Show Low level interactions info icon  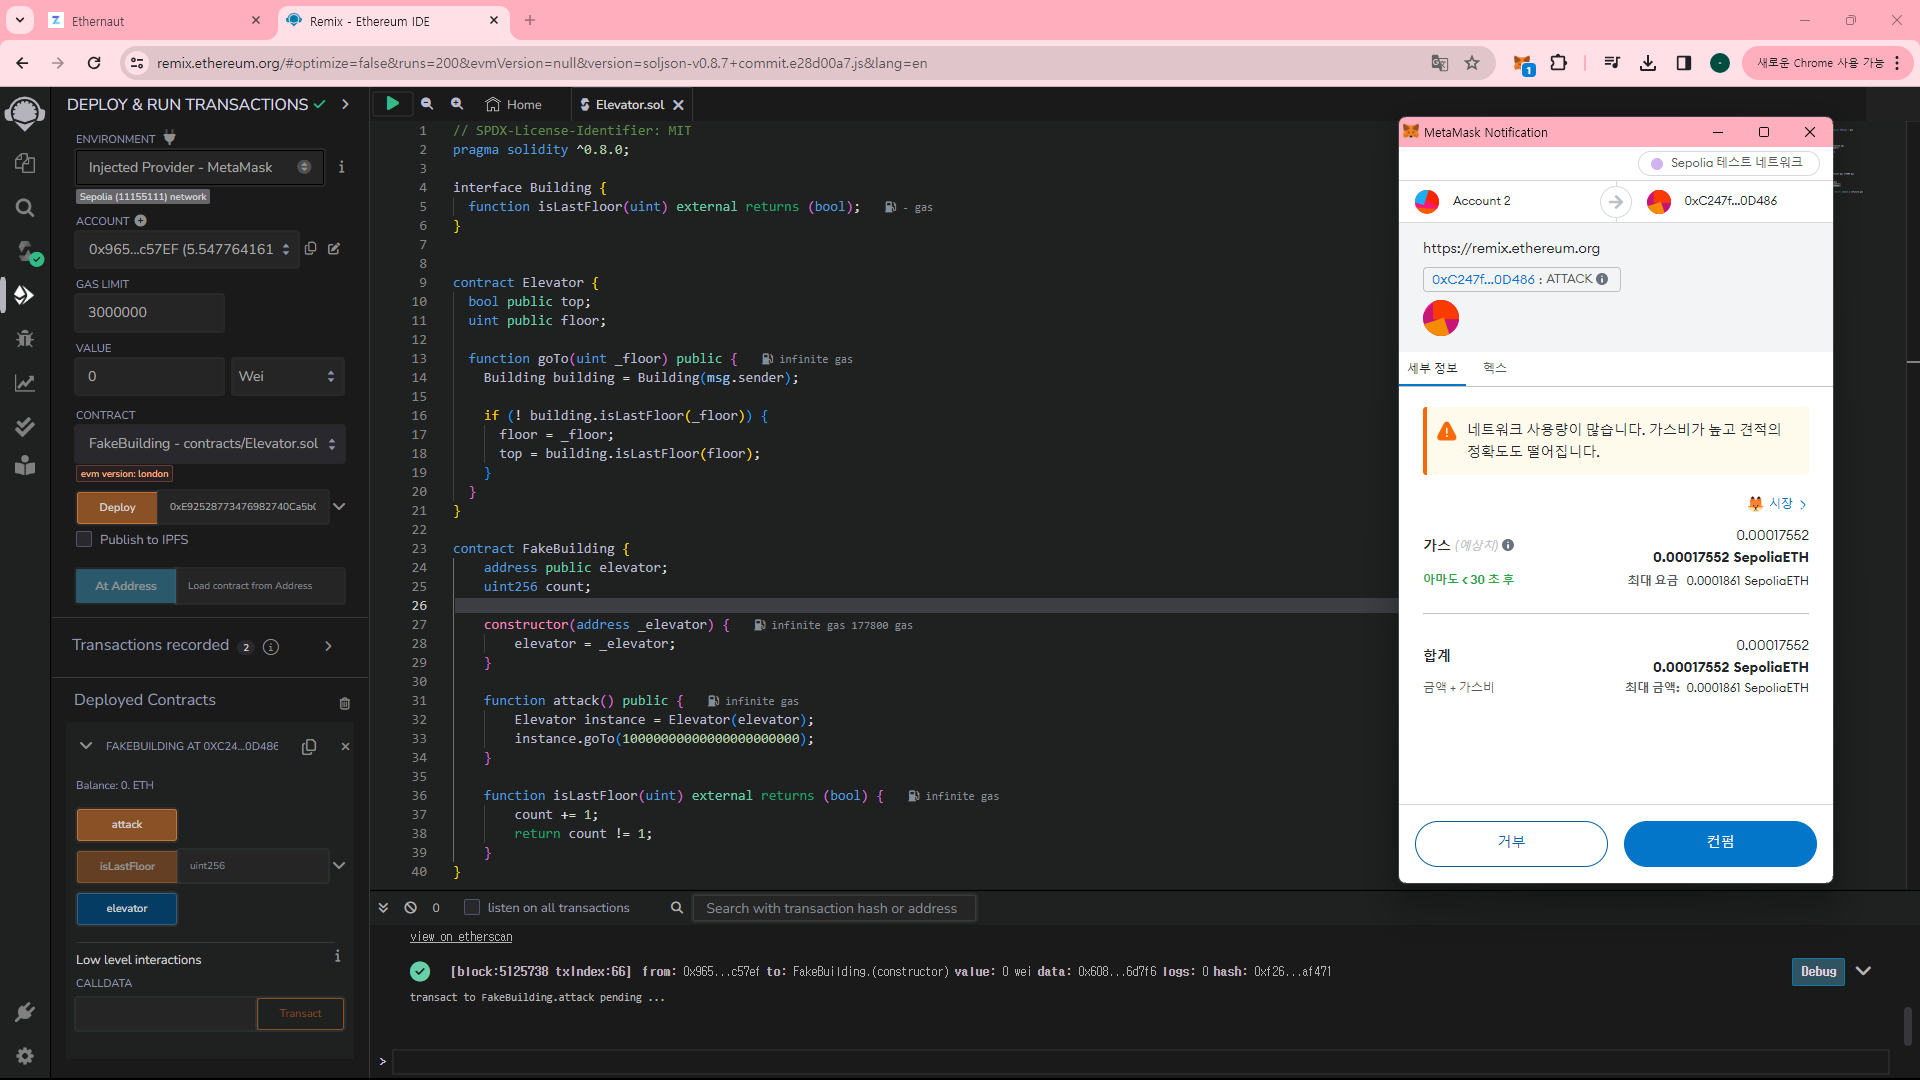click(x=338, y=956)
